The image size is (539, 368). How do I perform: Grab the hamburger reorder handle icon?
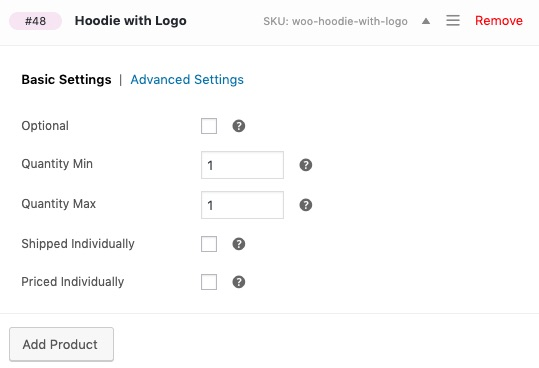[x=453, y=21]
